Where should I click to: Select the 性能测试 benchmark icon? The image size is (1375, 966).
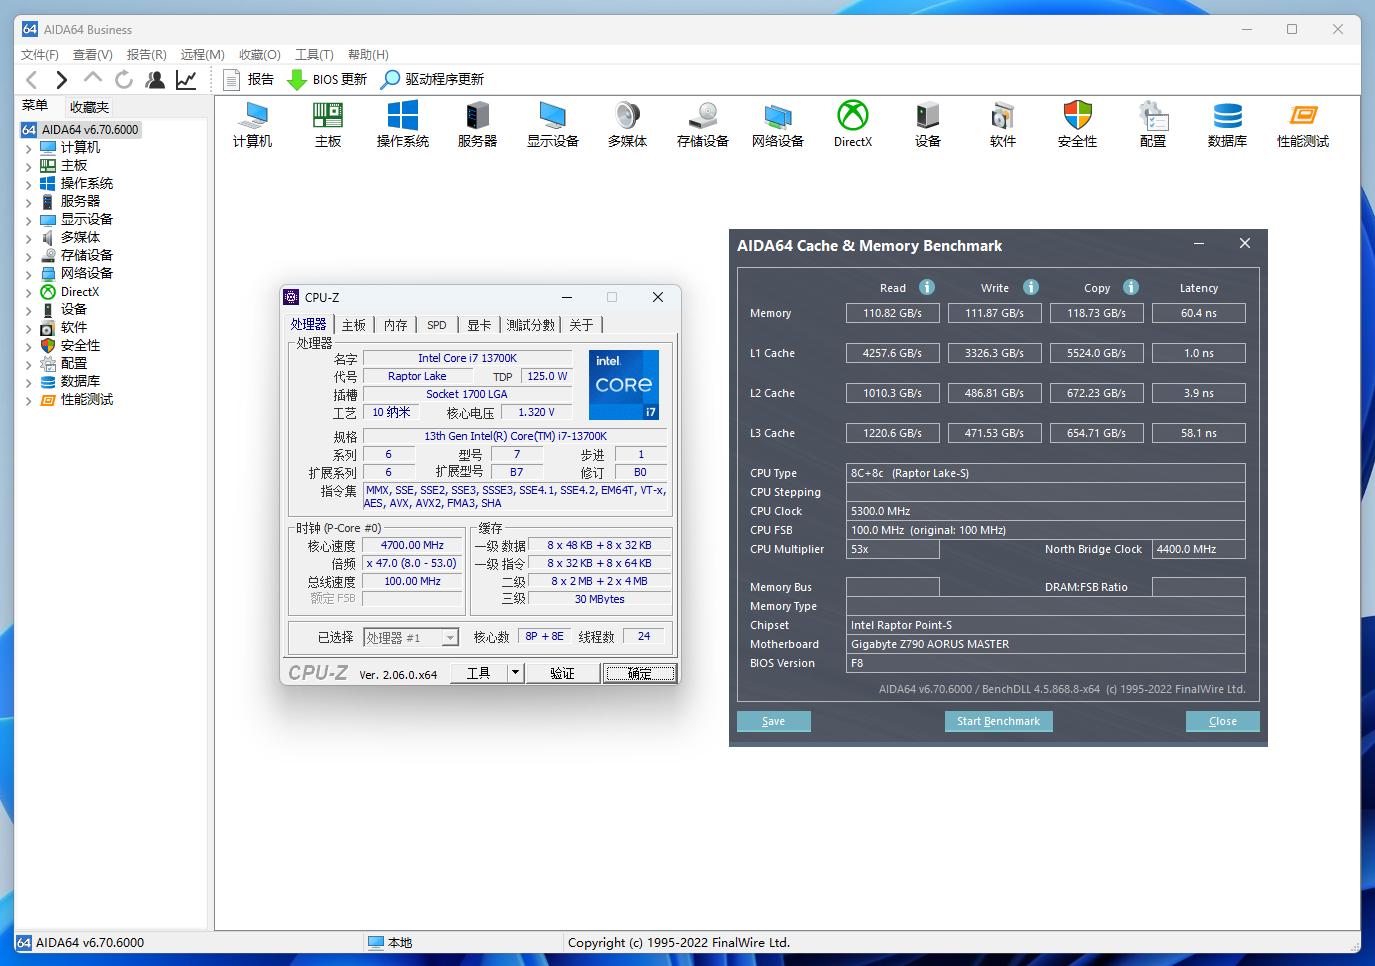[1302, 123]
